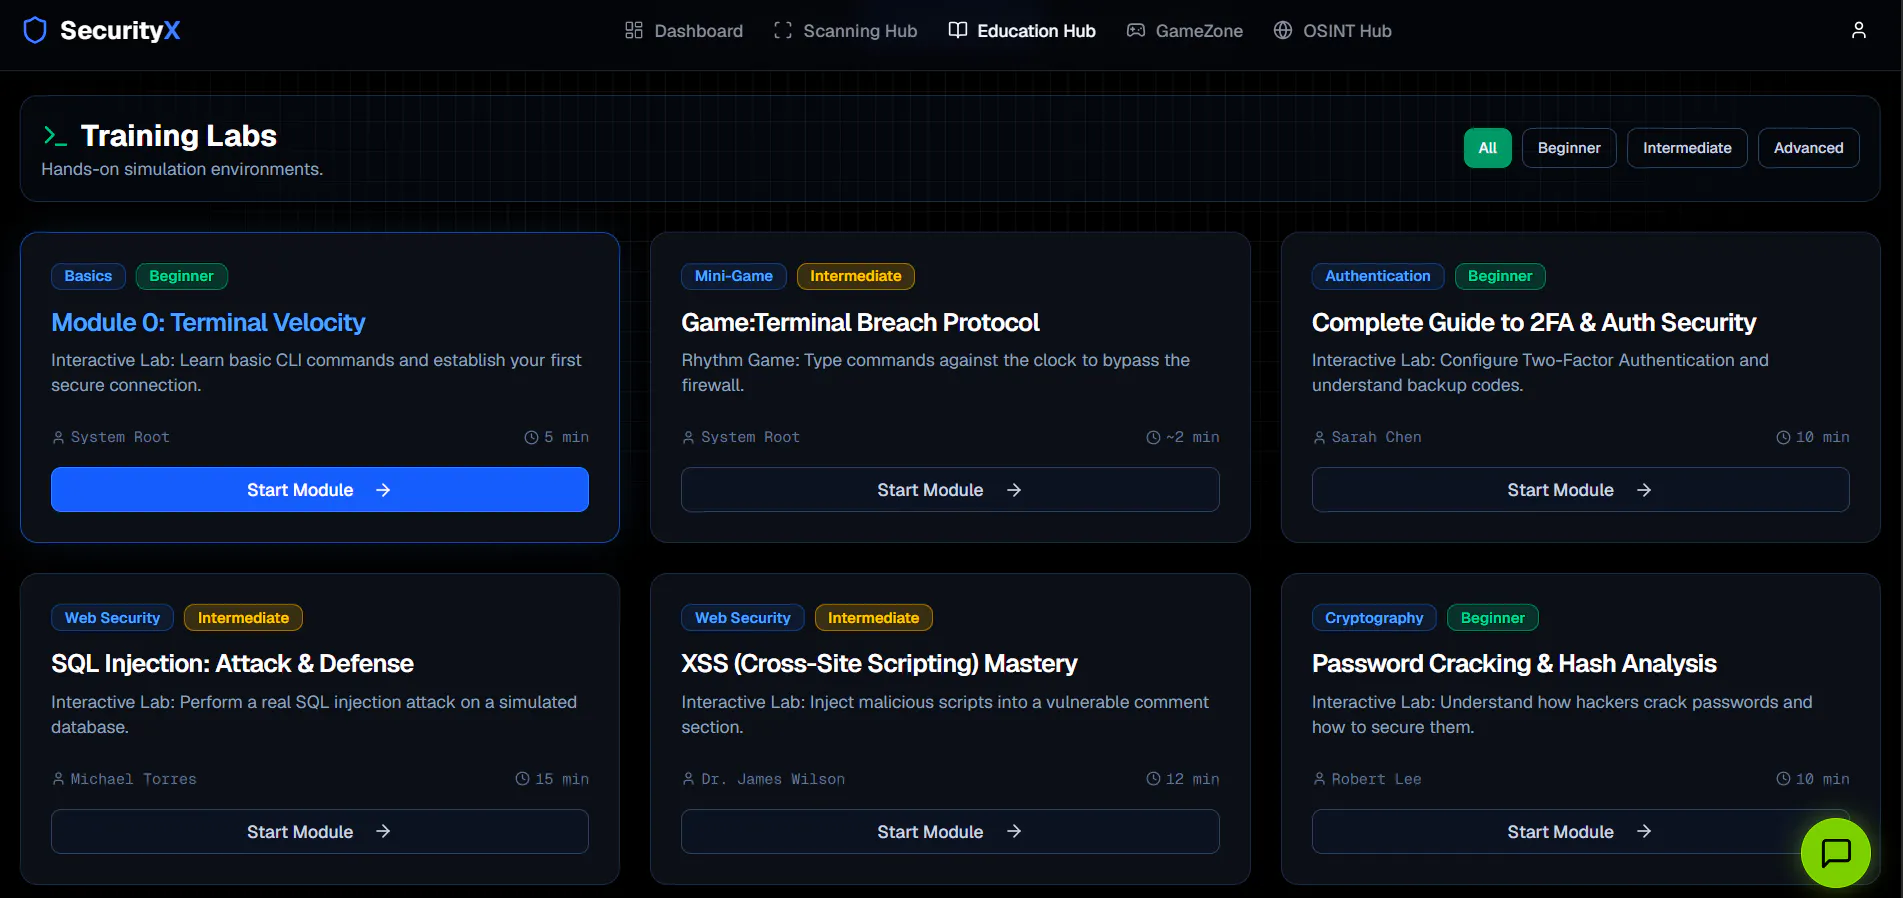1903x898 pixels.
Task: Select the Education Hub nav item
Action: click(x=1022, y=30)
